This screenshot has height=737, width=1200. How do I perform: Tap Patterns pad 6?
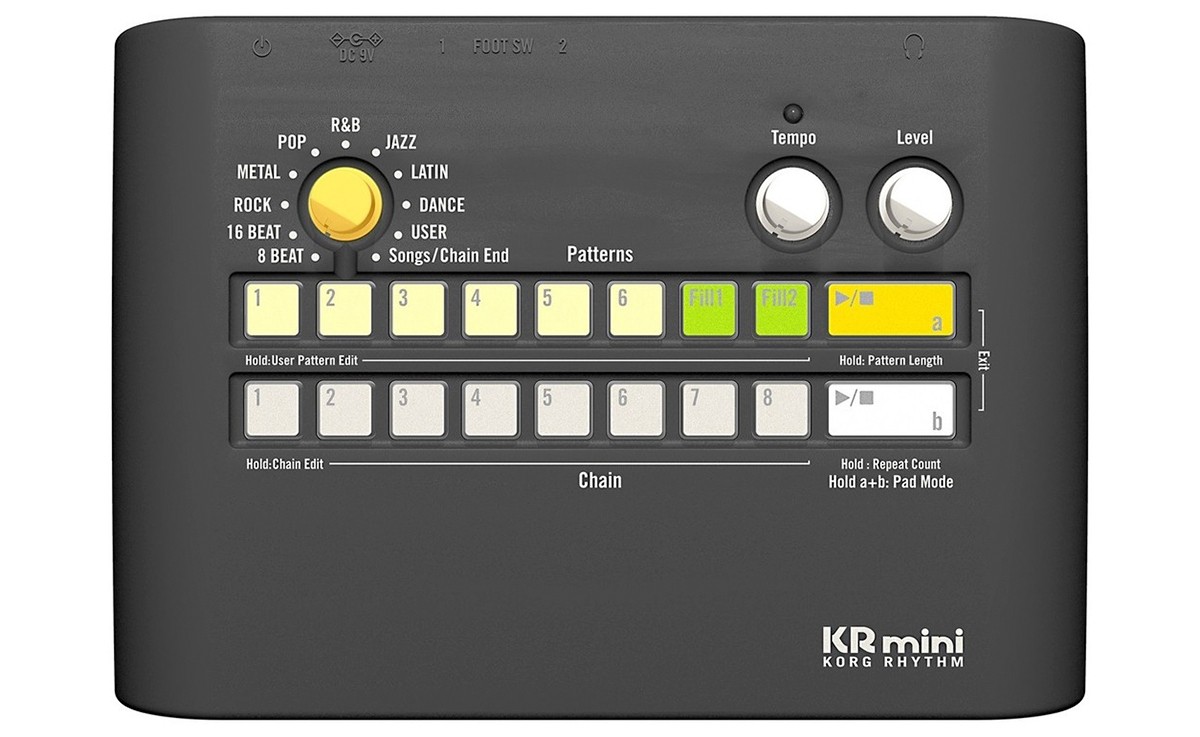click(637, 310)
